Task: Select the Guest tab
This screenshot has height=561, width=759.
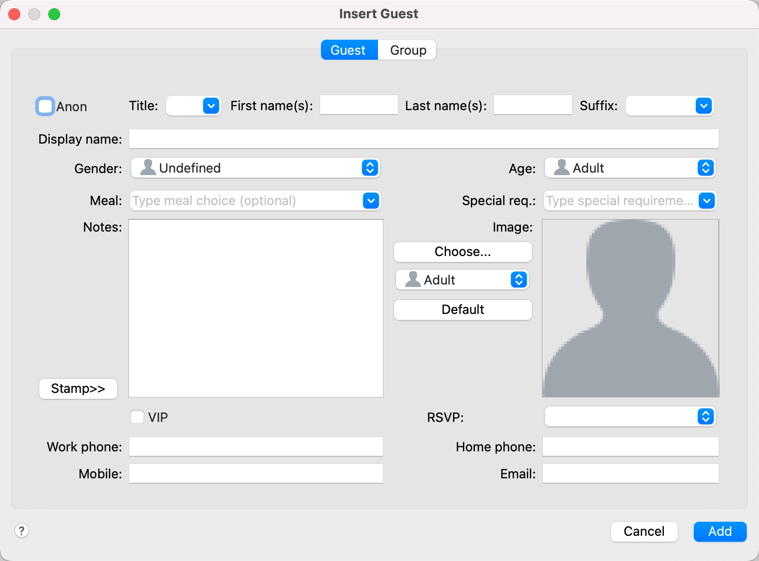Action: pos(348,50)
